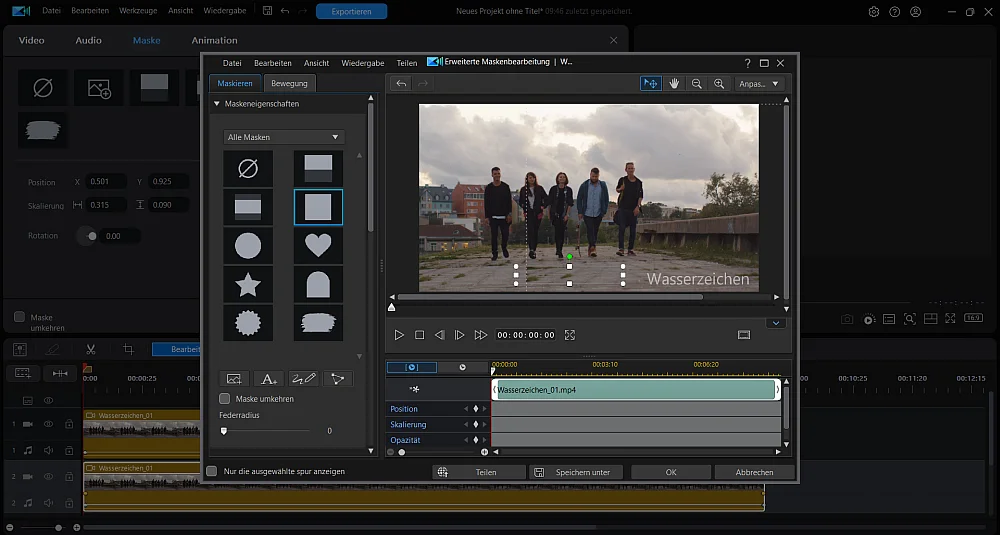
Task: Choose the arch mask shape
Action: click(x=318, y=284)
